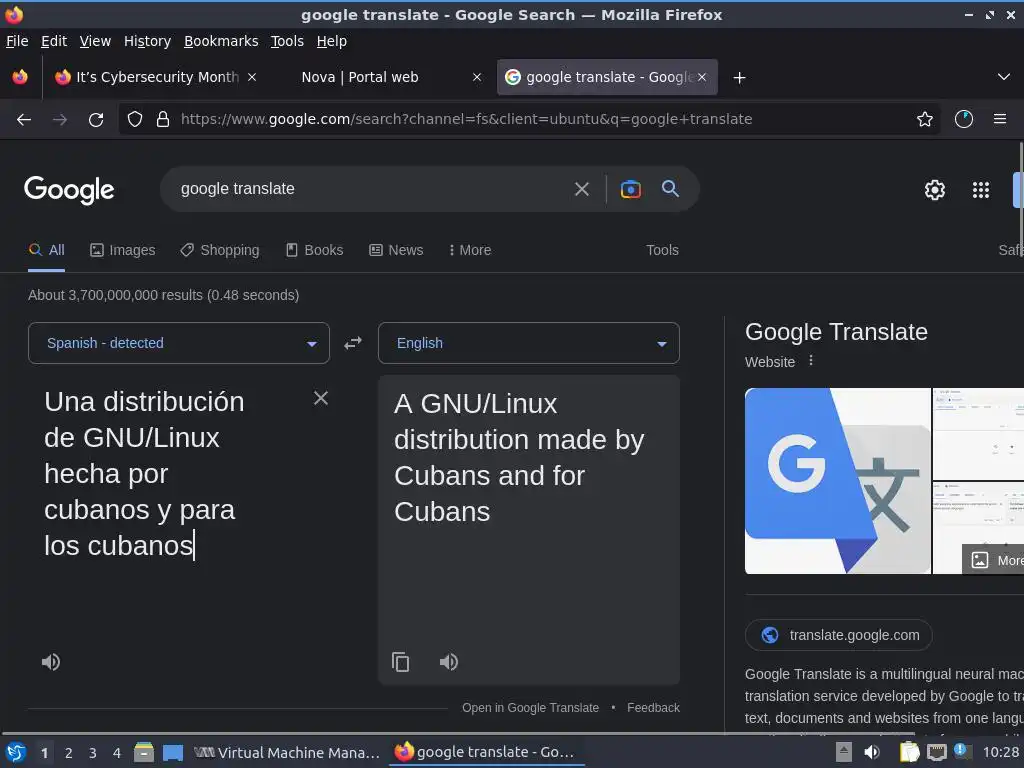Open the Edit menu
This screenshot has width=1024, height=768.
coord(54,41)
